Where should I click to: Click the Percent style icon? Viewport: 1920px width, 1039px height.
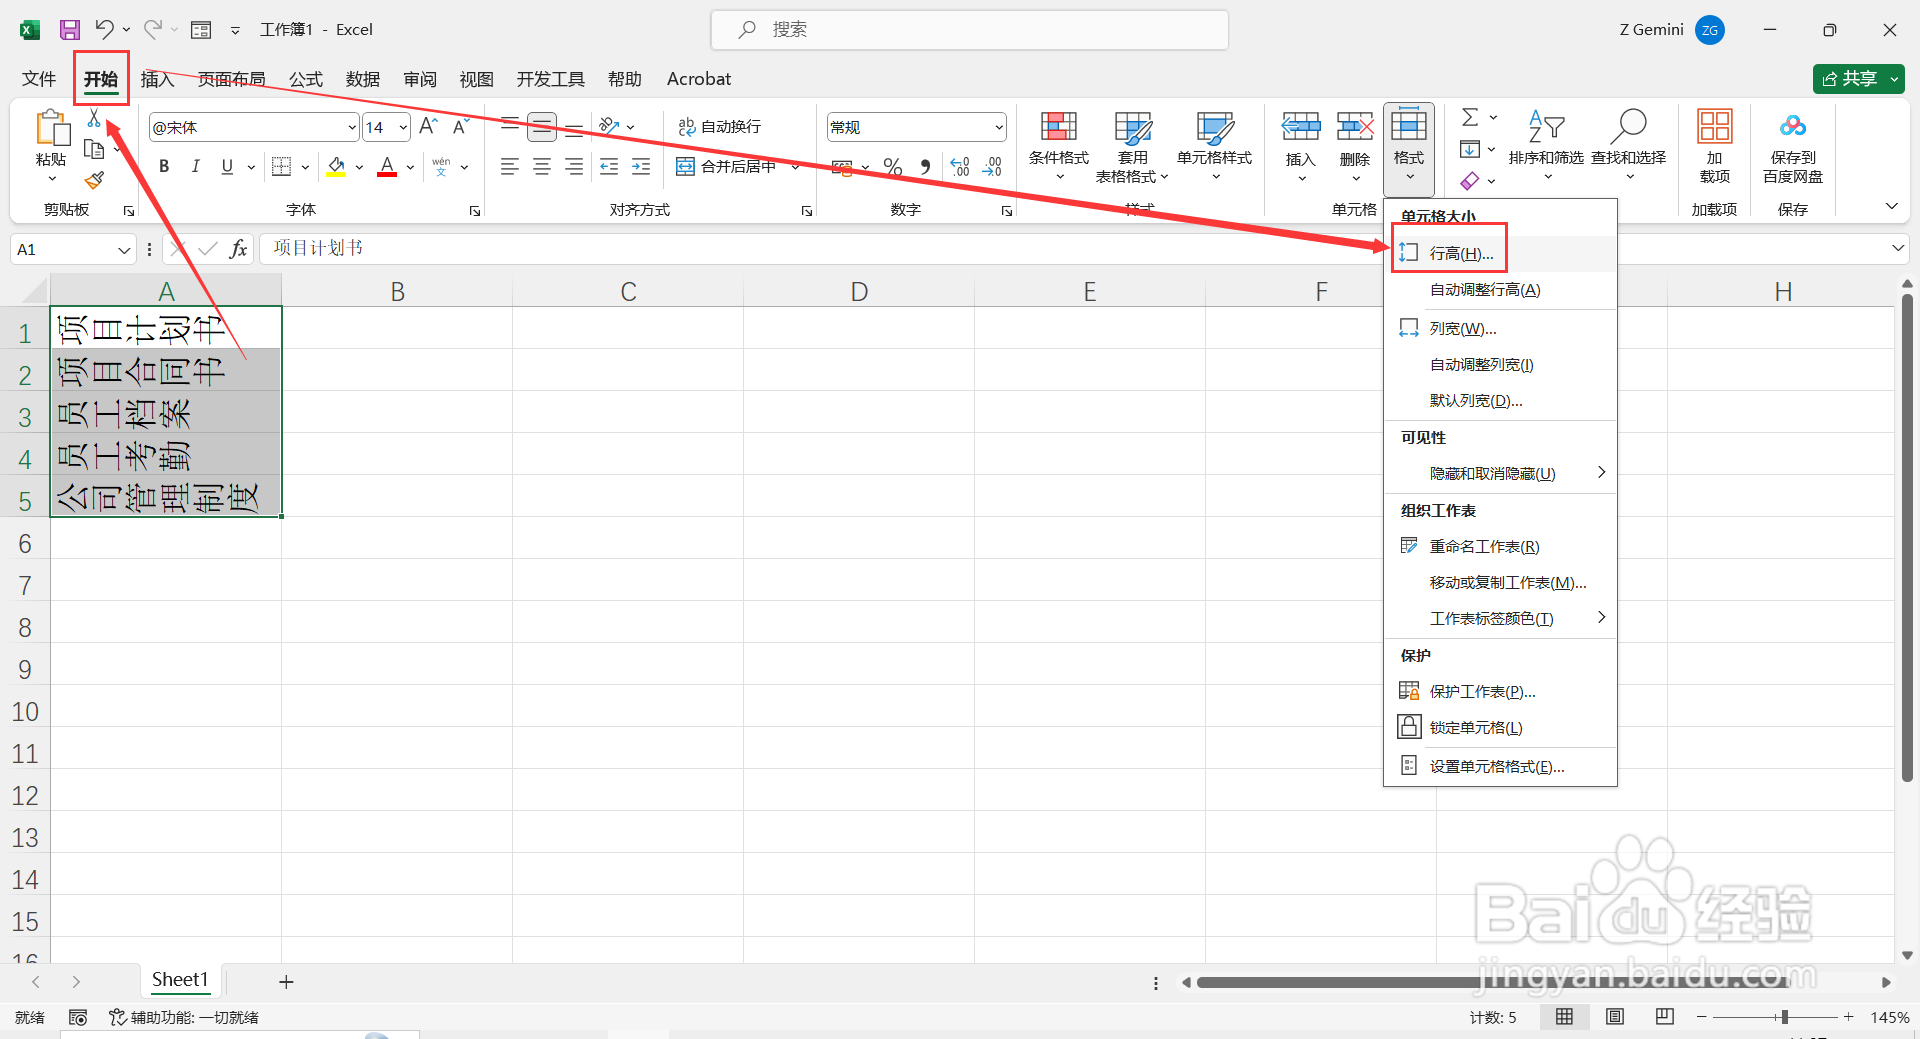point(893,167)
